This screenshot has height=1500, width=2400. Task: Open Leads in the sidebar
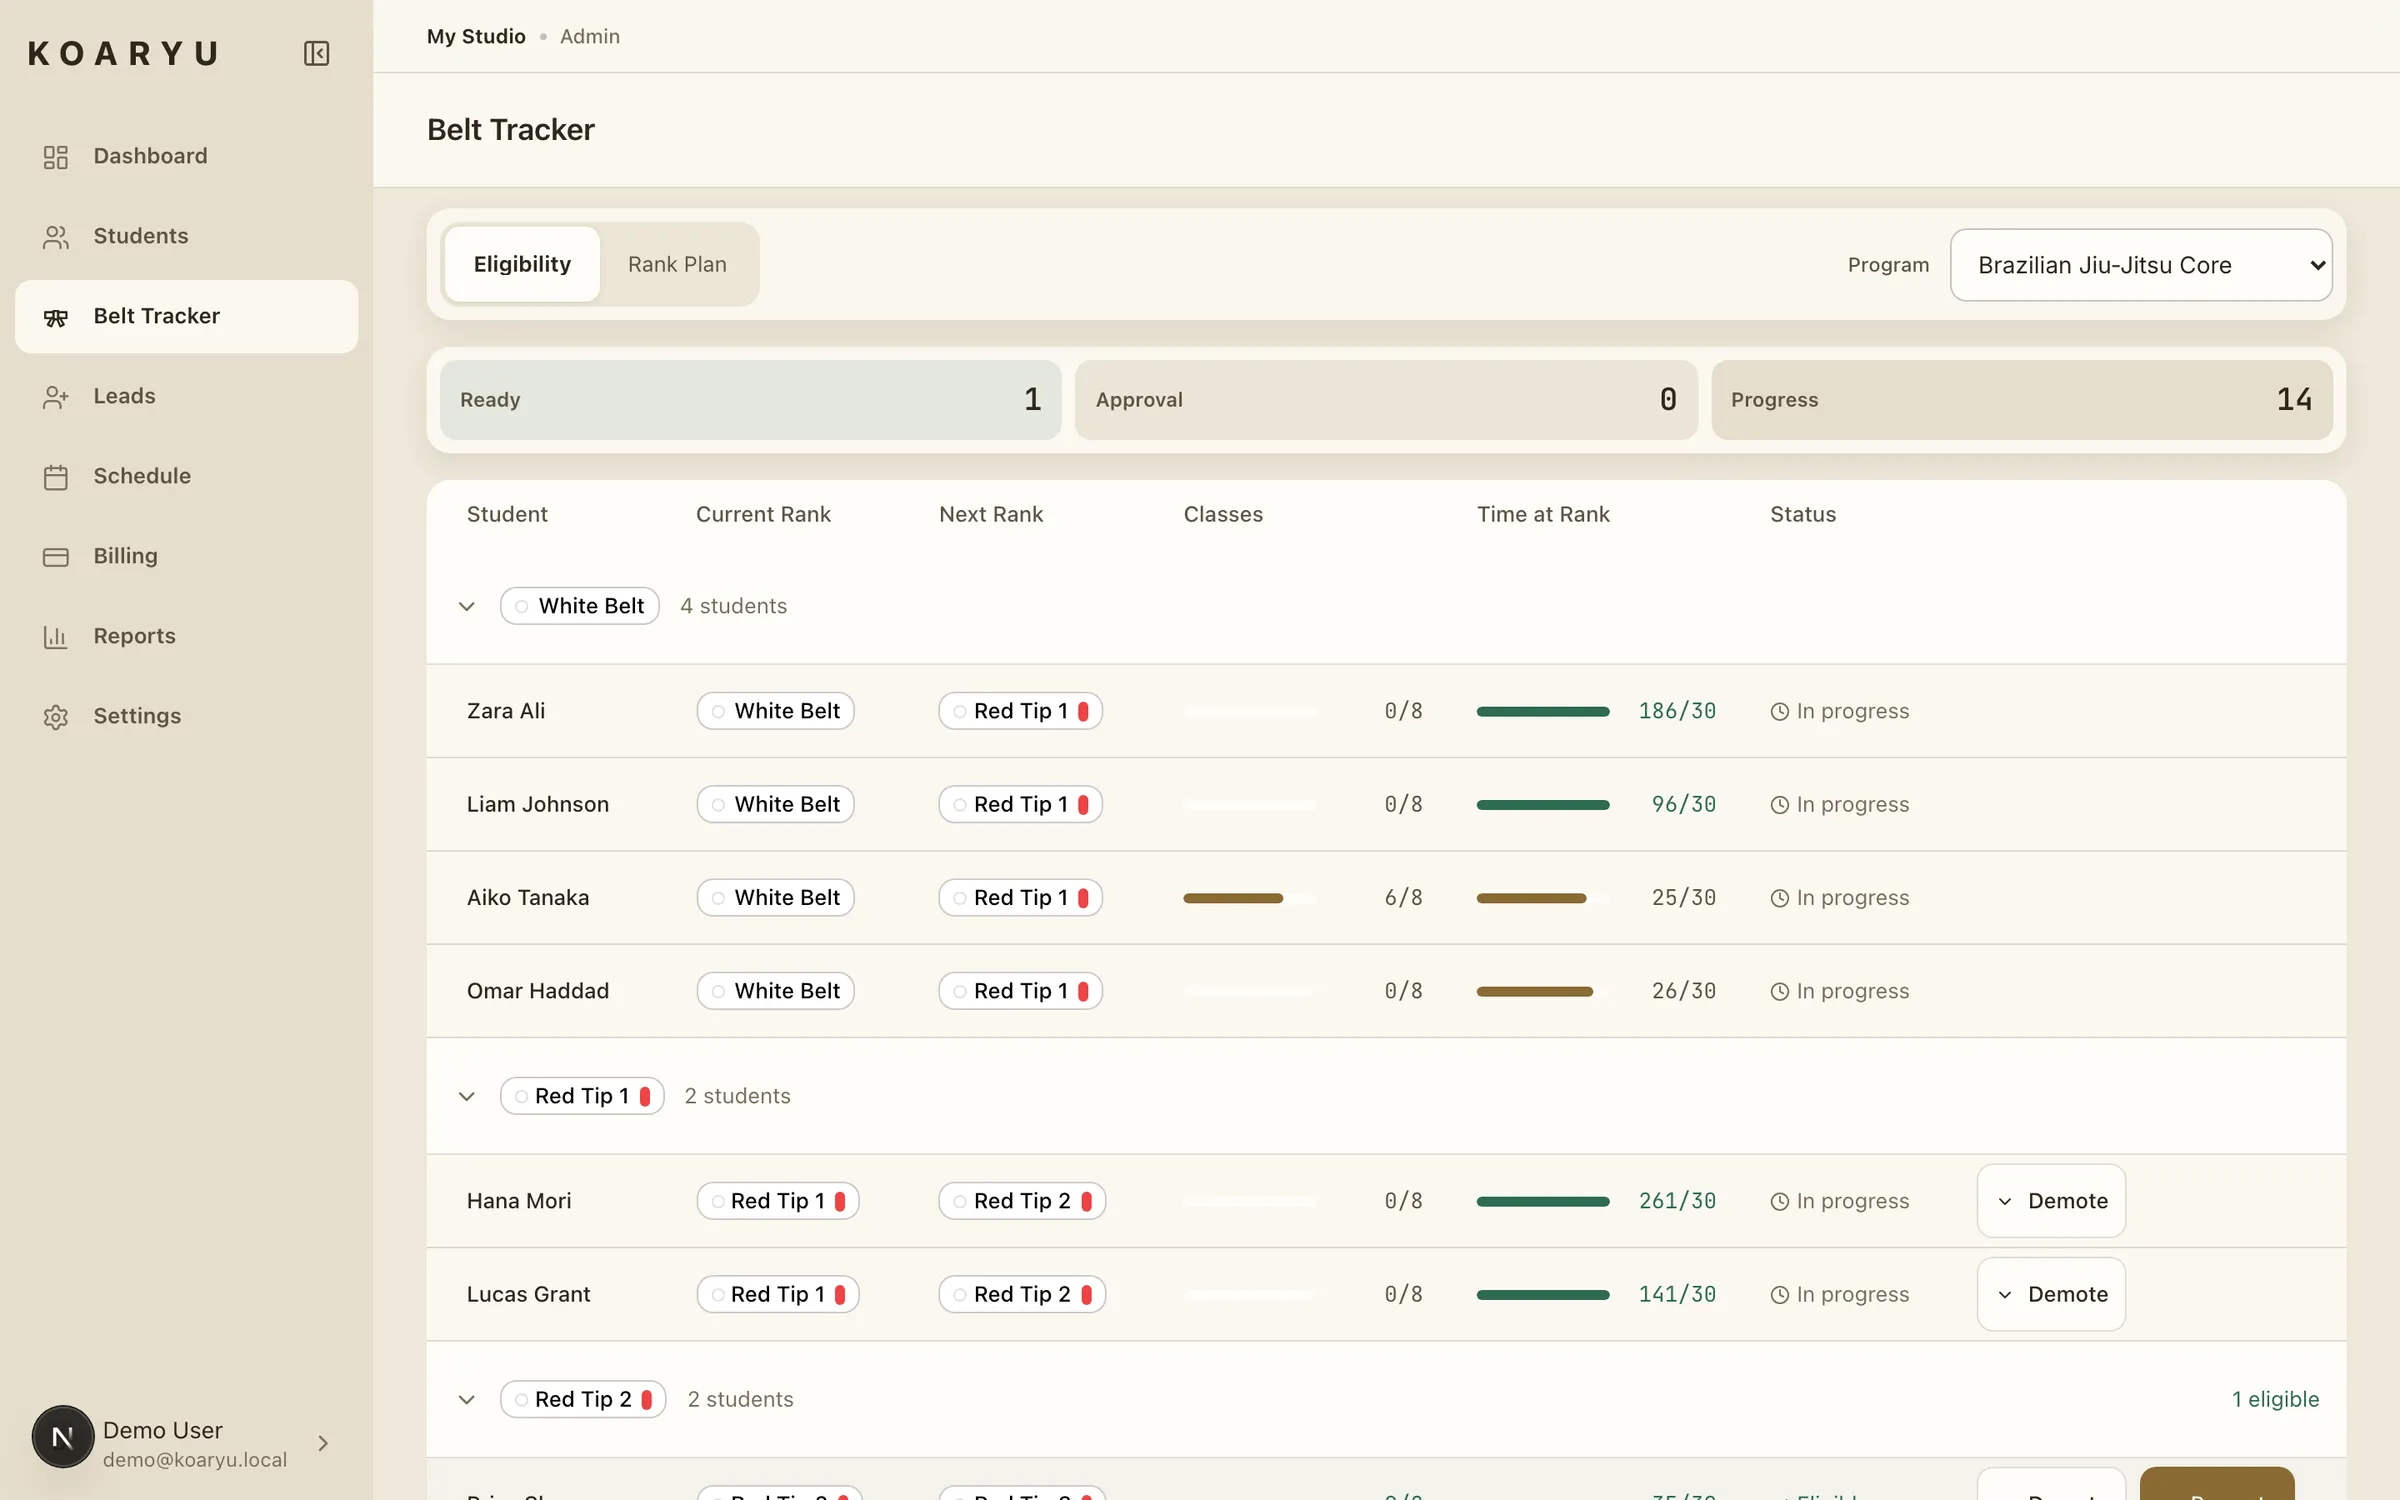tap(186, 396)
